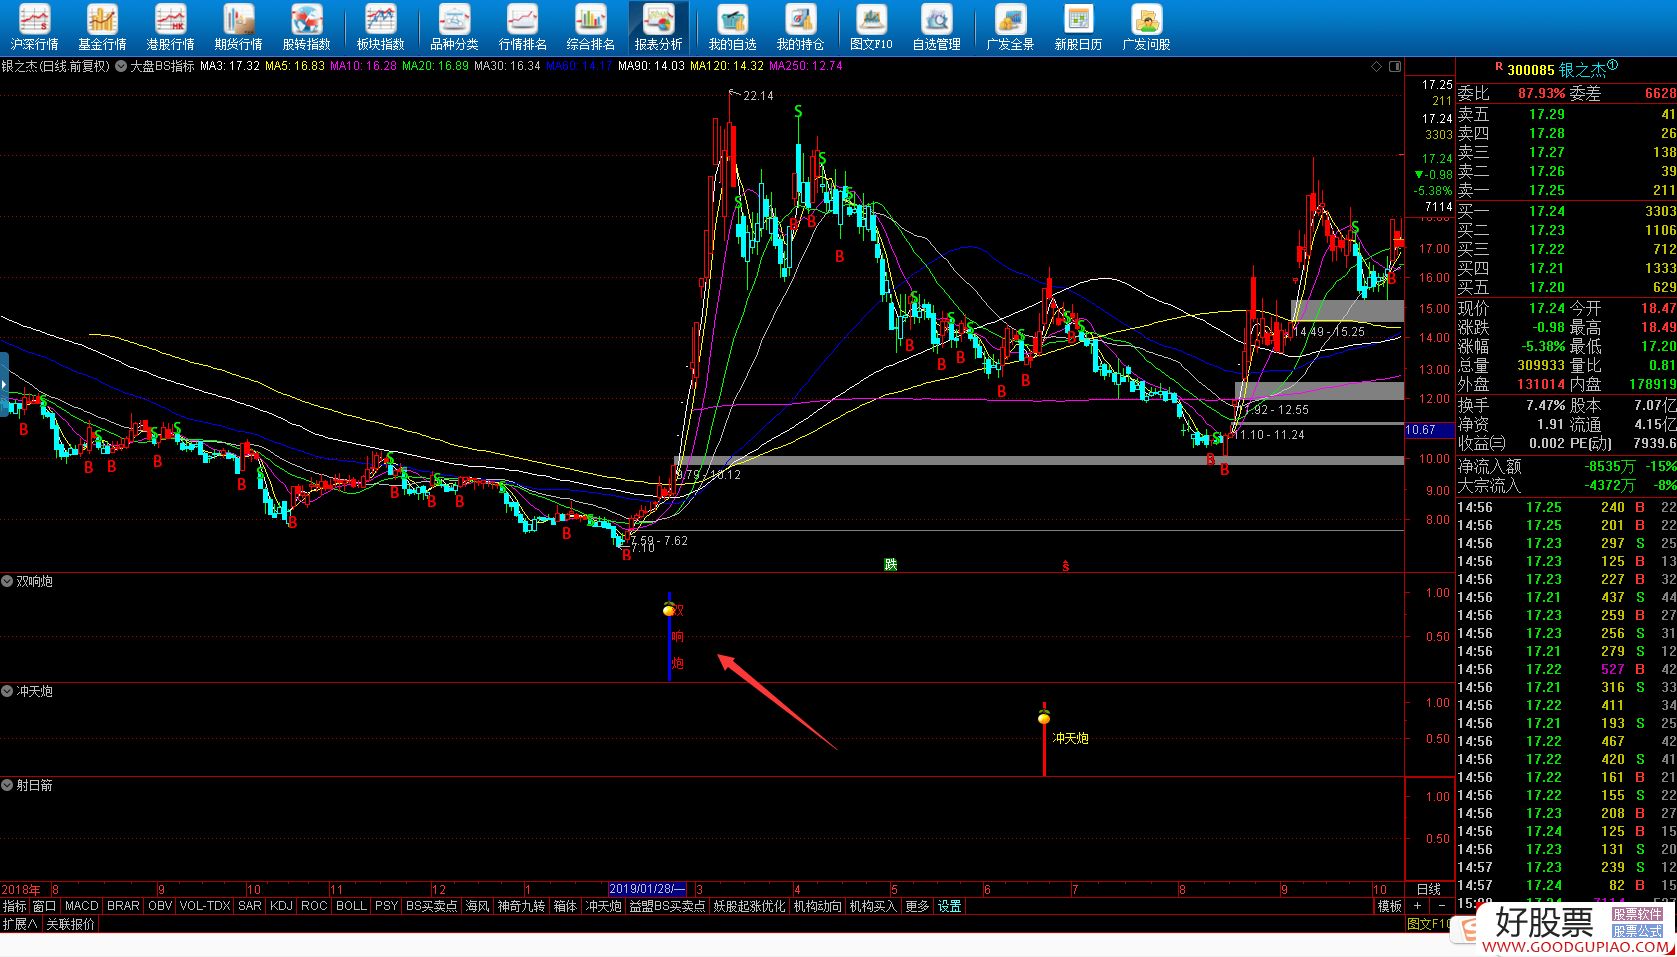The image size is (1677, 957).
Task: Open 广发全景 toolbar icon
Action: (x=1010, y=27)
